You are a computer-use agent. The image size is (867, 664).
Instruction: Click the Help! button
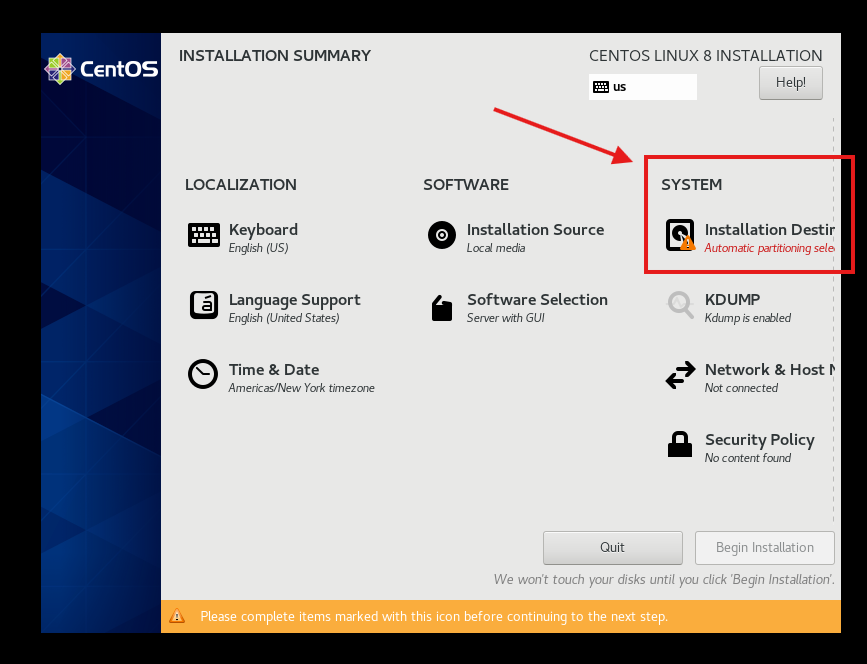click(791, 83)
